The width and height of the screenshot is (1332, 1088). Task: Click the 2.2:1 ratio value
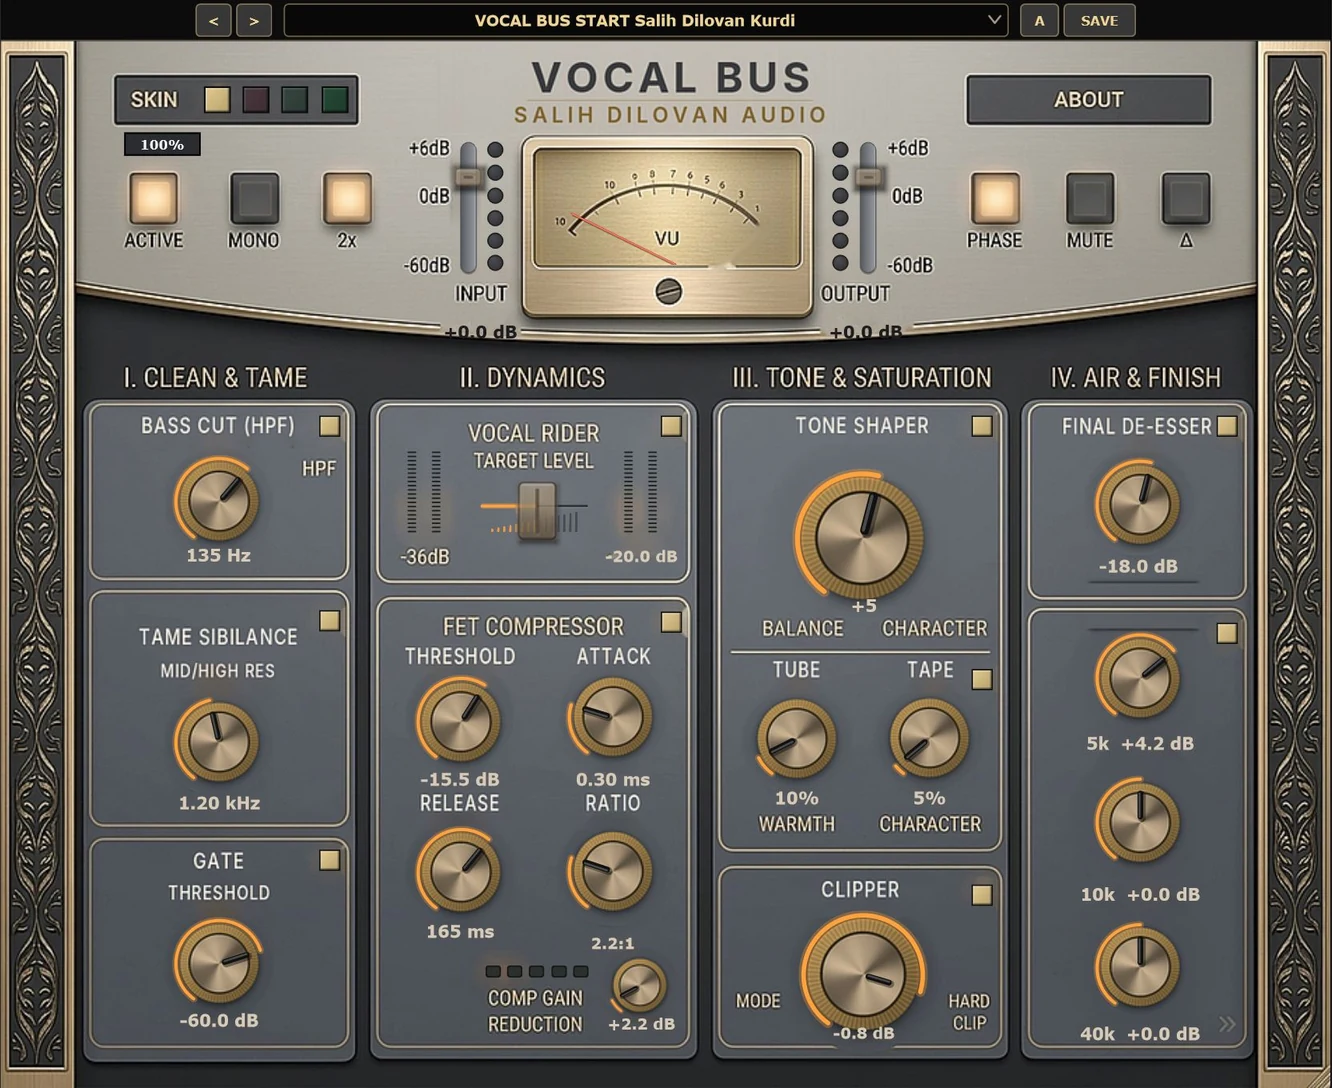(x=612, y=943)
